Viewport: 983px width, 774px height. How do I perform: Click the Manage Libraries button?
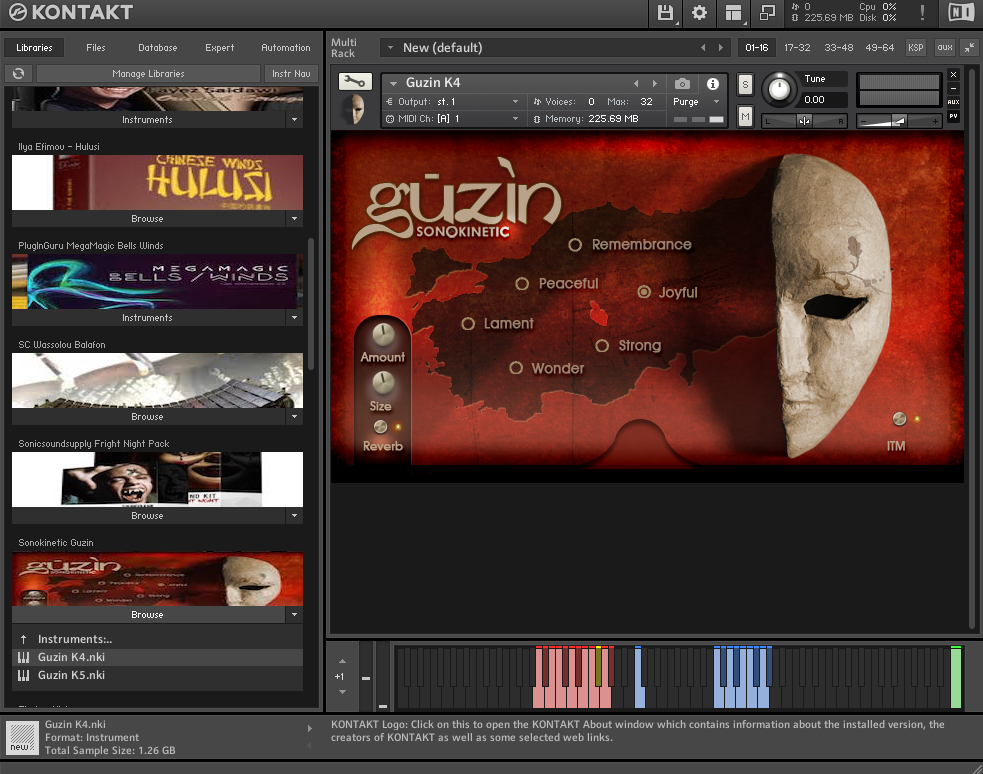149,73
